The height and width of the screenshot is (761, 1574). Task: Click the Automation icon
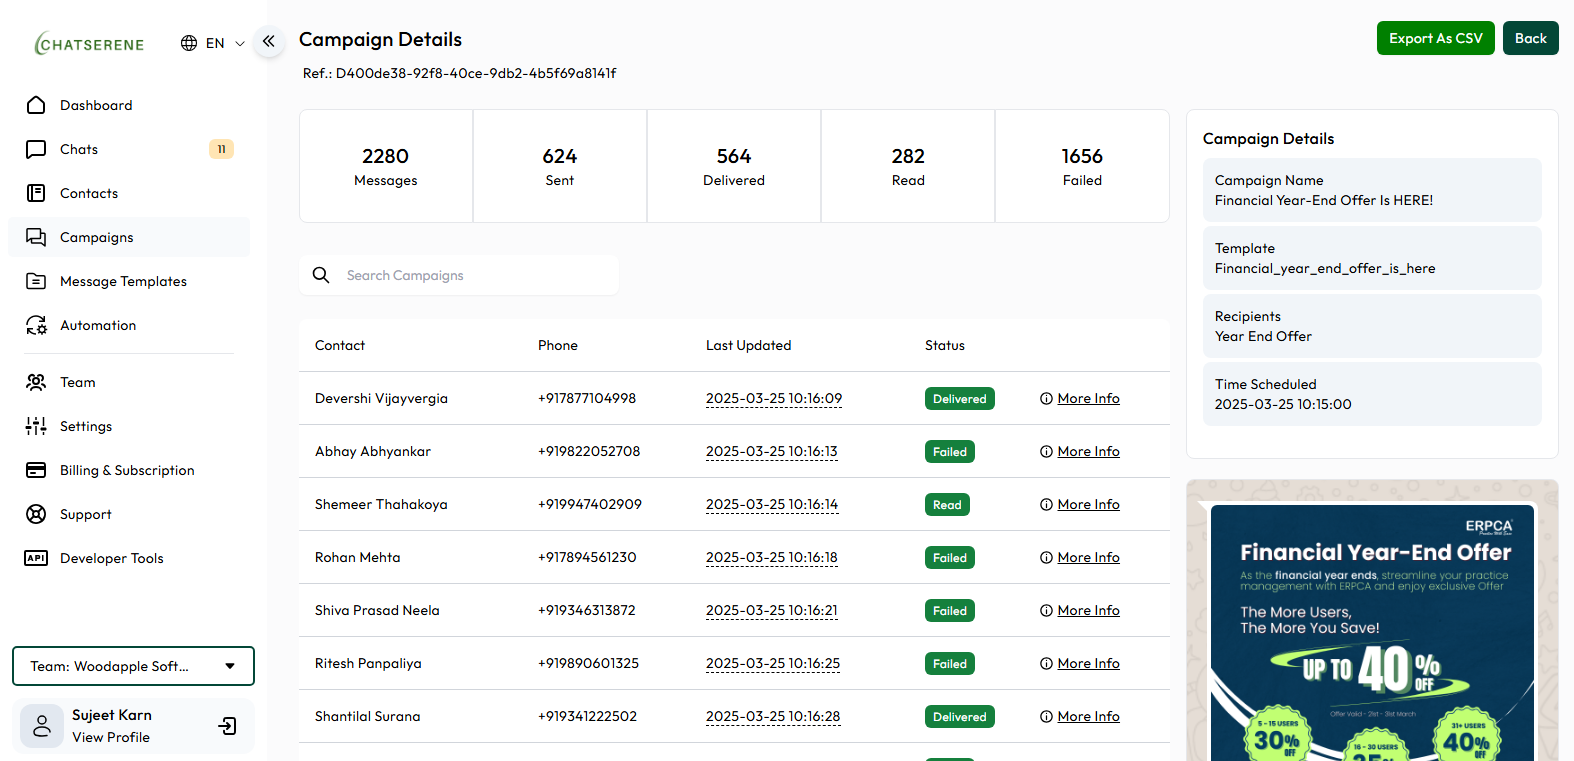36,325
